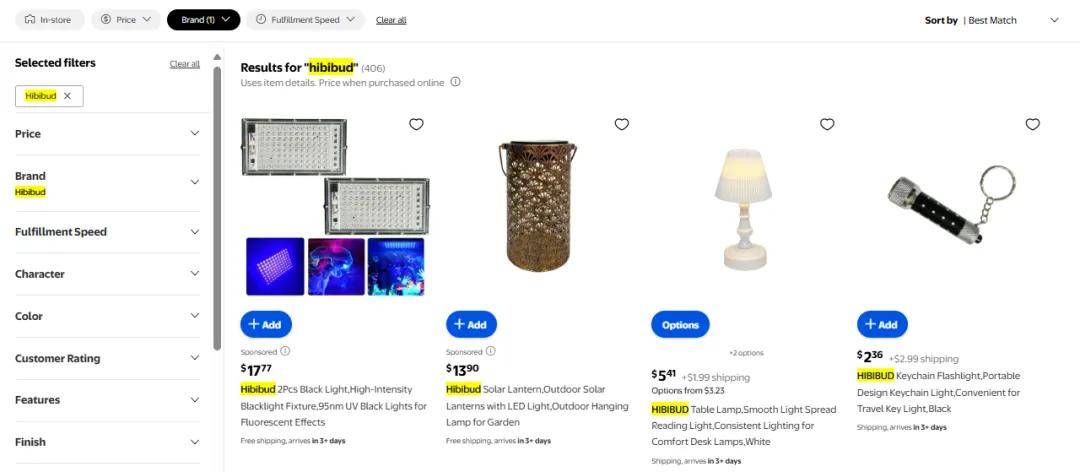Screen dimensions: 1080x472
Task: Click Clear all link in Selected filters
Action: coord(184,64)
